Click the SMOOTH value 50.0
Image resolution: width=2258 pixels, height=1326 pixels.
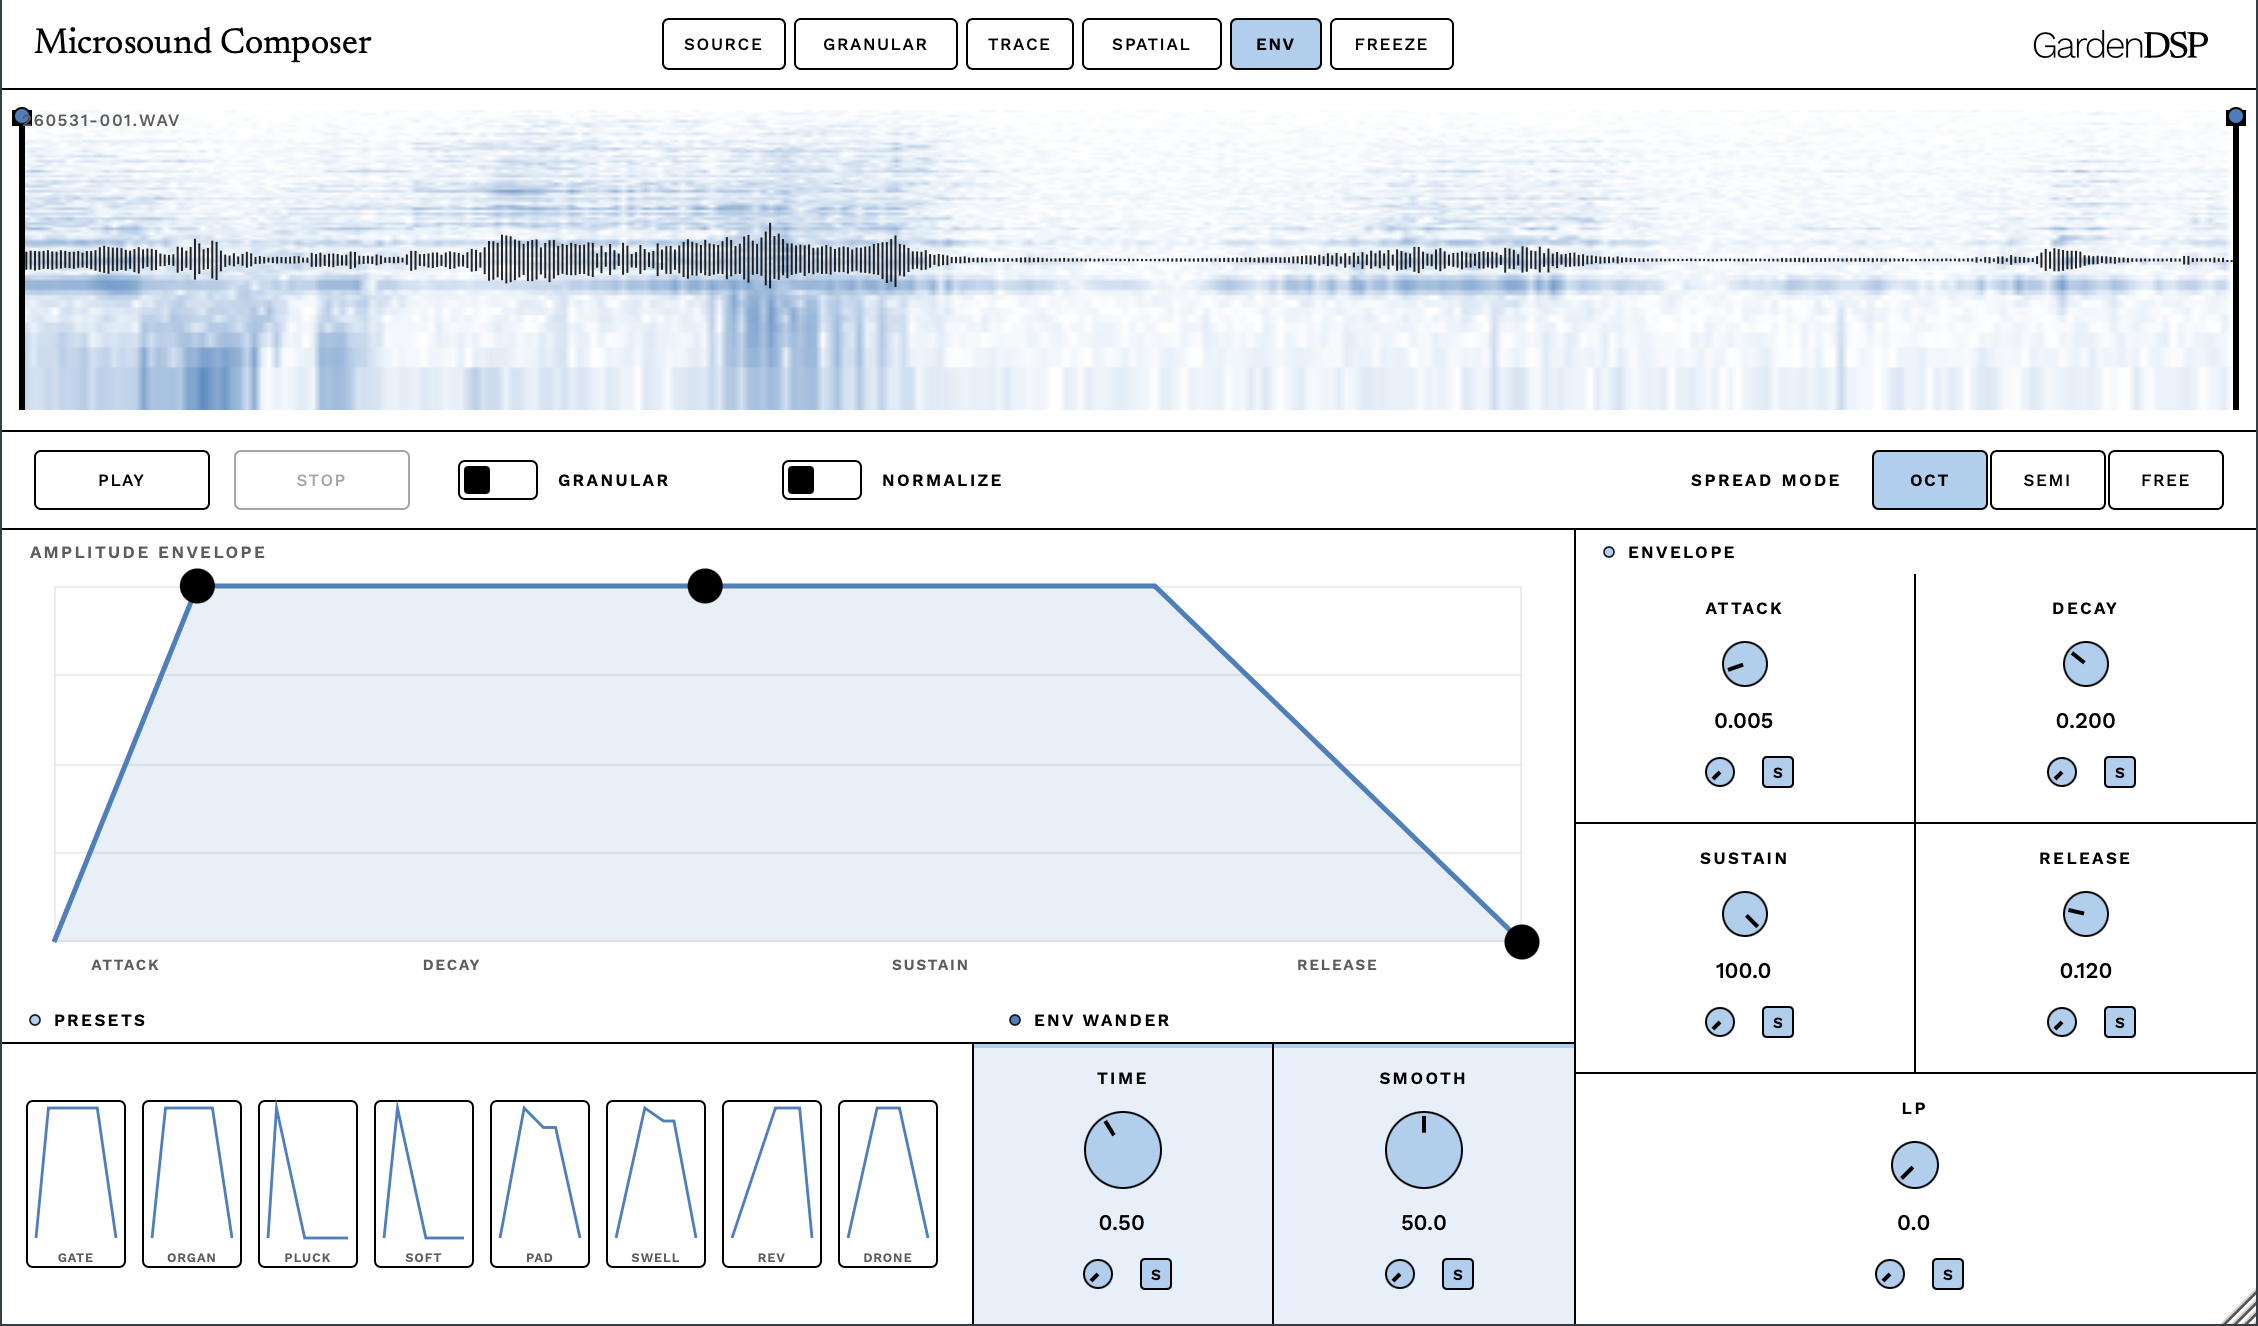(1424, 1223)
